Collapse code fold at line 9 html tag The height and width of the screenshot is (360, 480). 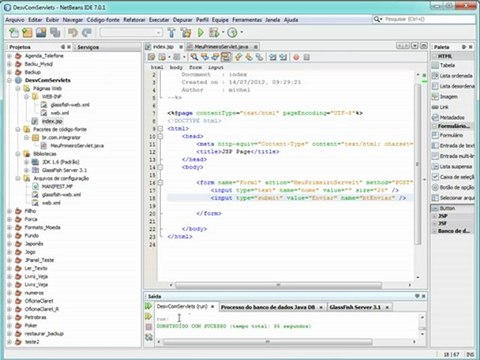(x=160, y=129)
